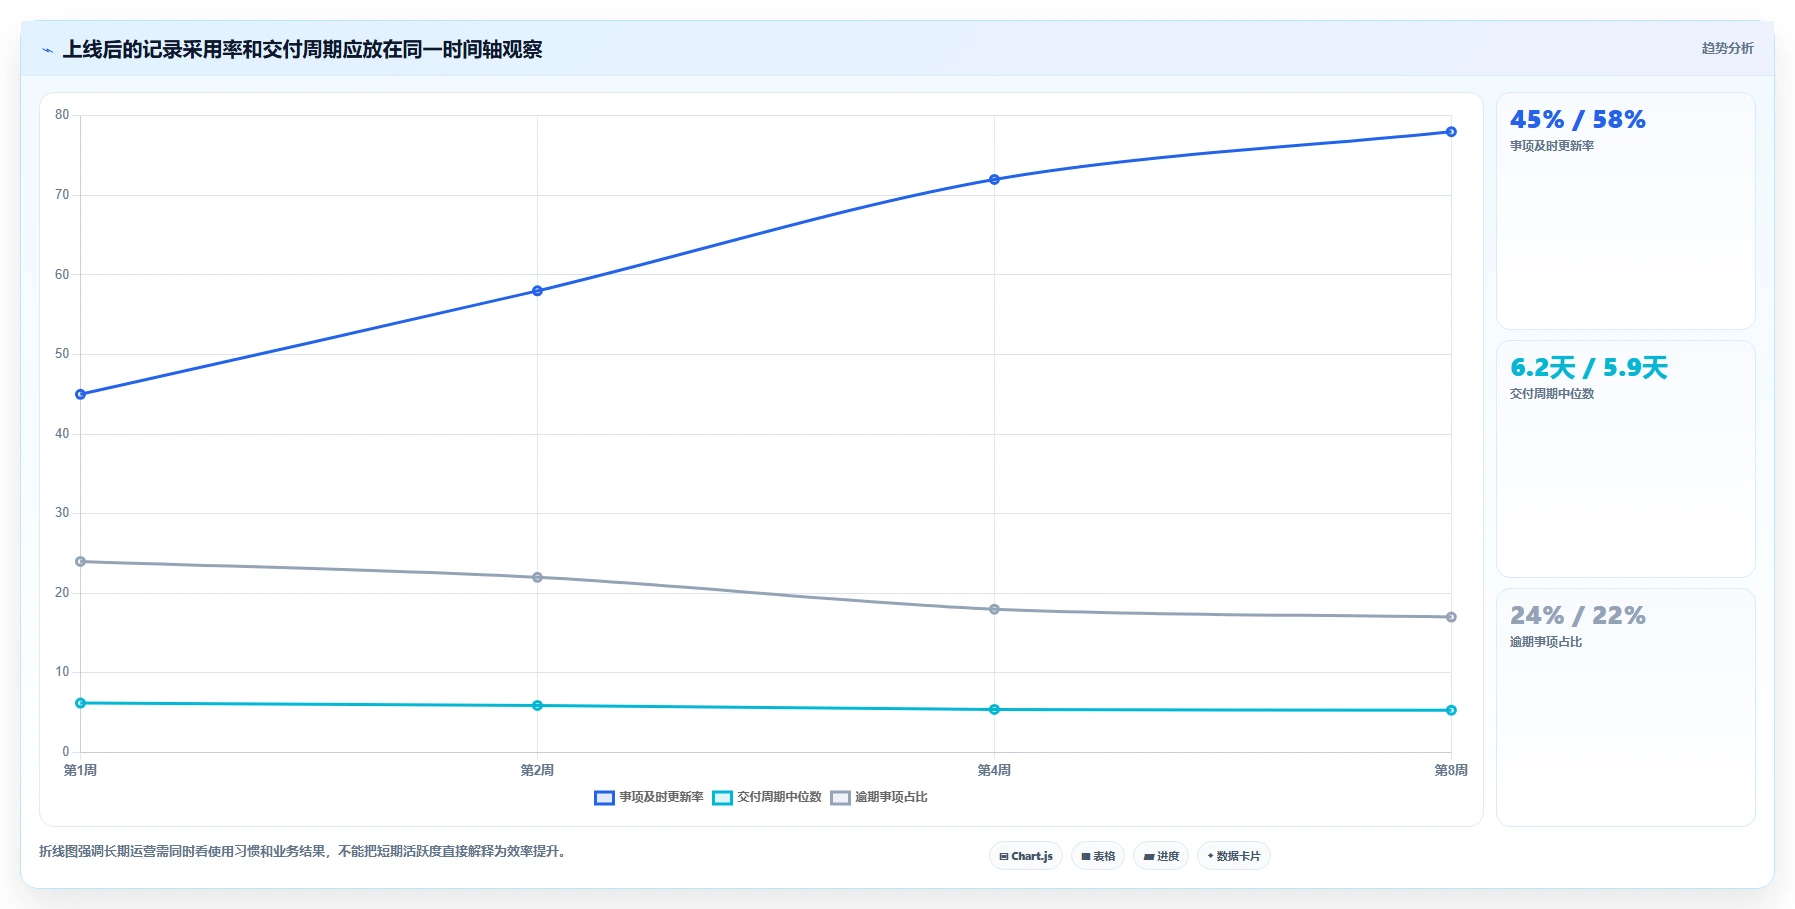1795x909 pixels.
Task: Toggle the 事项及时更新率 legend swatch
Action: (604, 797)
